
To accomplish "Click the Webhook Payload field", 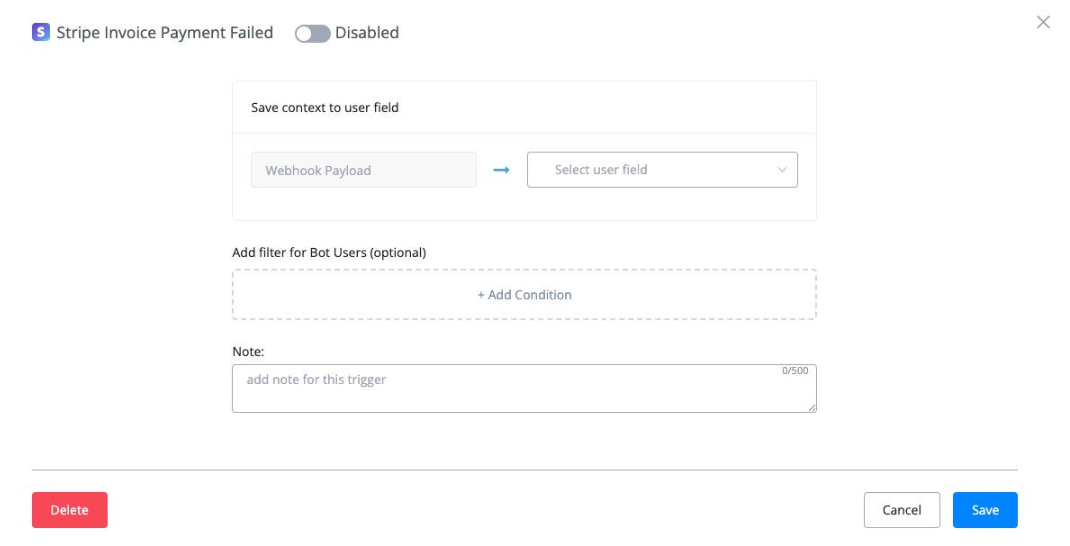I will (x=363, y=170).
